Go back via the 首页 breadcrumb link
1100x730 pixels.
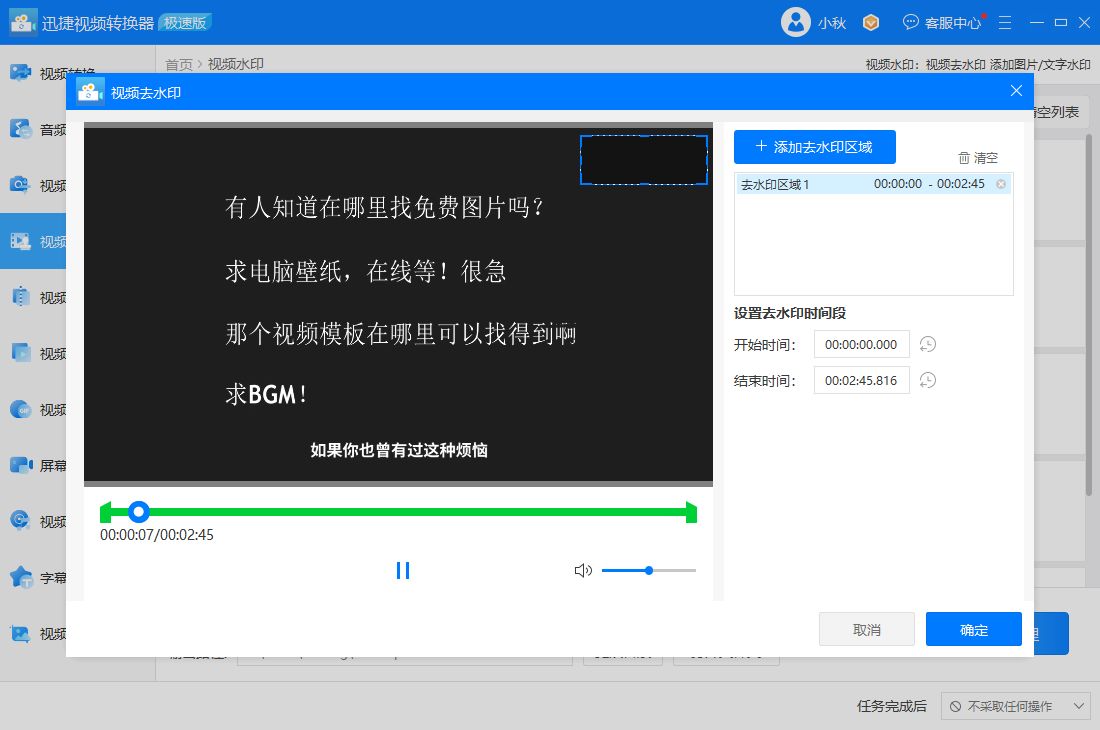176,63
